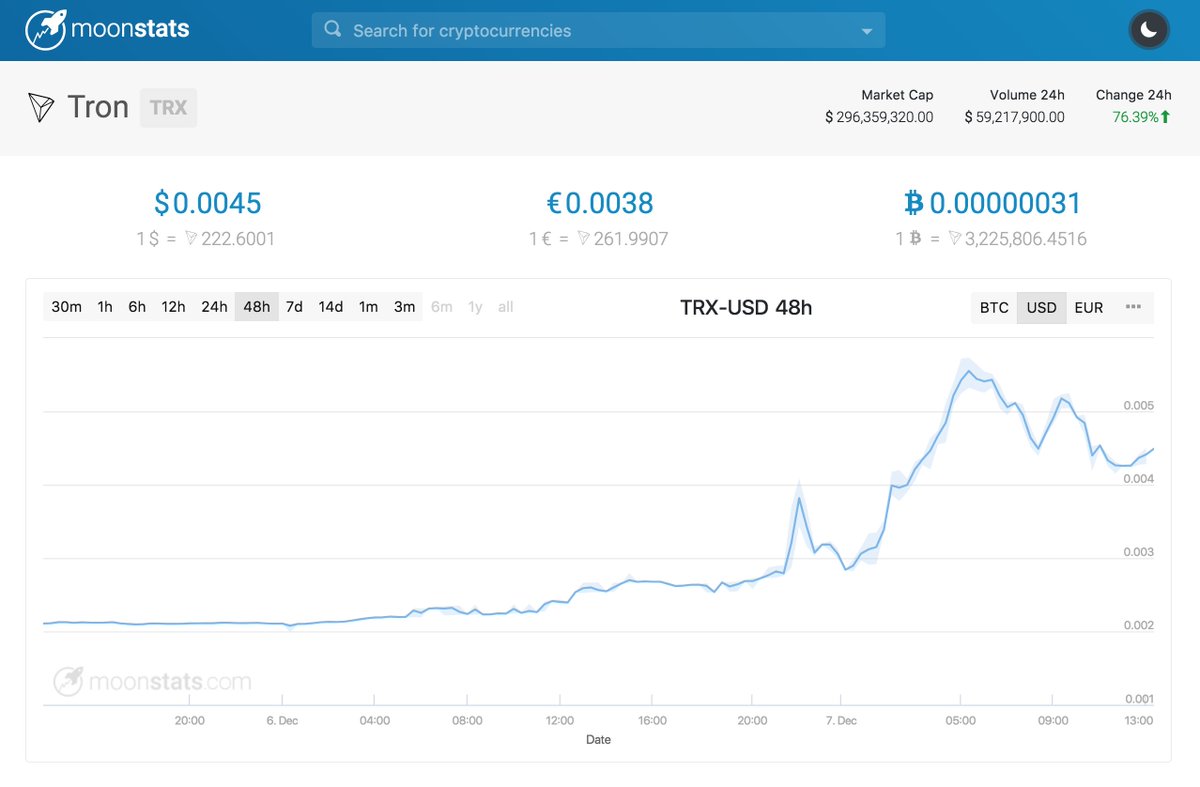Click the moonstats wordmark in header

130,30
